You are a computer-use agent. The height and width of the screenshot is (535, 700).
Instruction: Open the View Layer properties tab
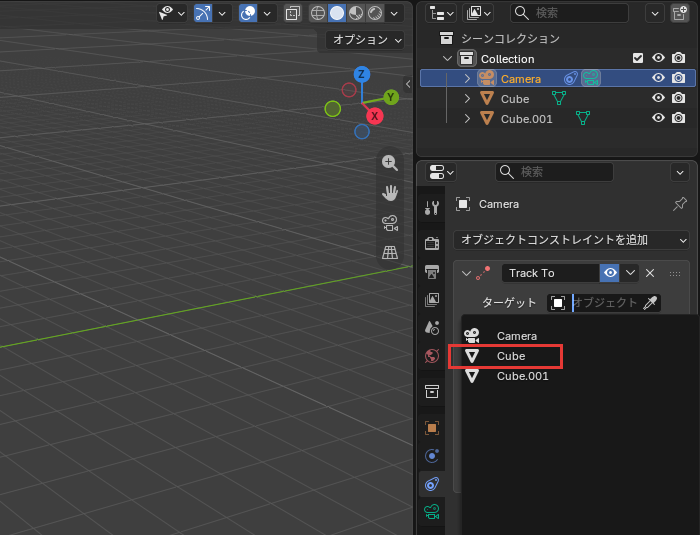(432, 300)
